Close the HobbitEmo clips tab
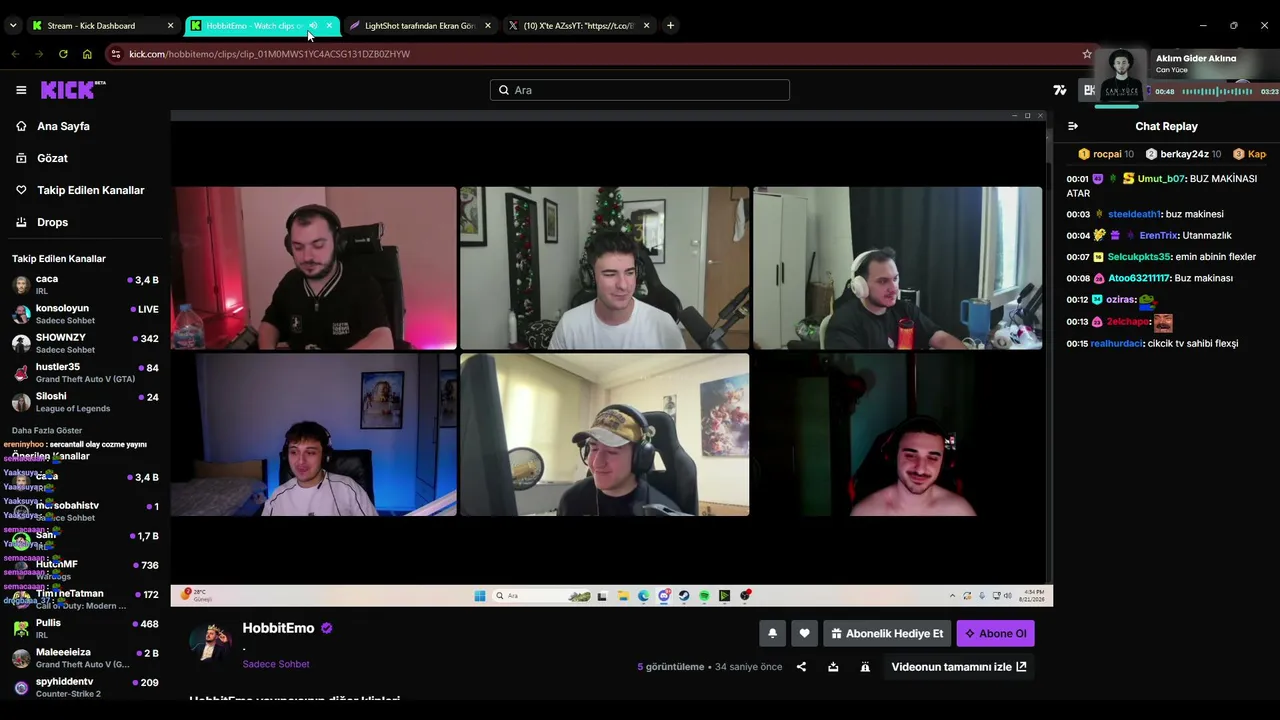Image resolution: width=1280 pixels, height=720 pixels. (329, 26)
